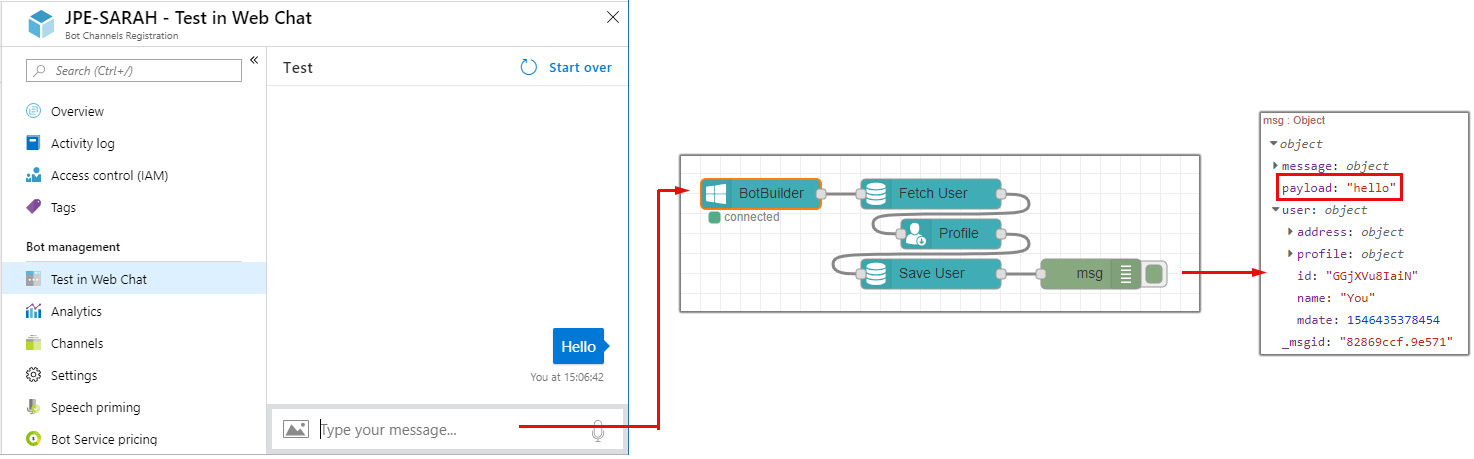This screenshot has height=459, width=1474.
Task: Click the Start over link
Action: [580, 67]
